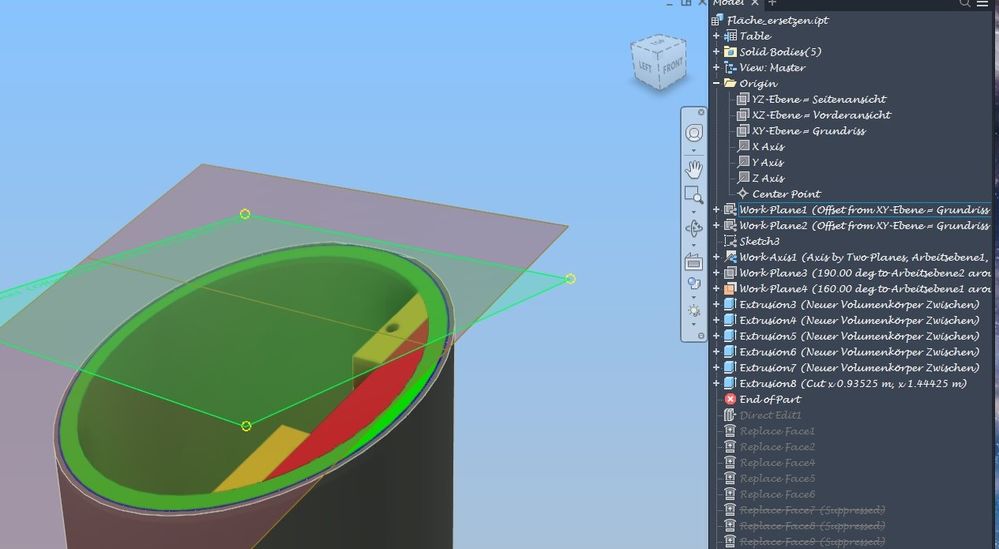The height and width of the screenshot is (549, 999).
Task: Click the LEFT face of the ViewCube
Action: pyautogui.click(x=646, y=66)
